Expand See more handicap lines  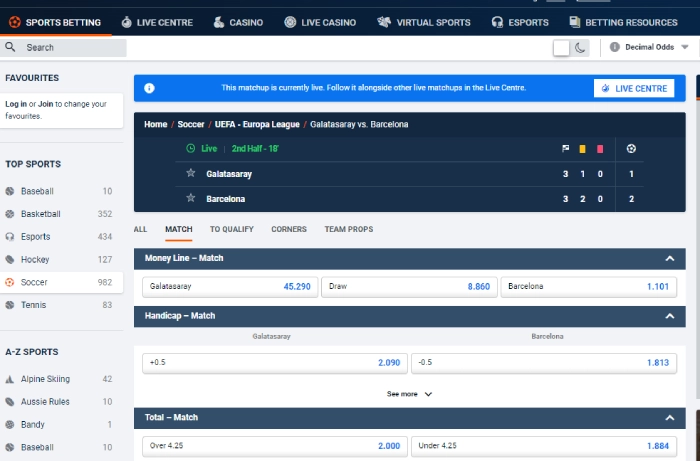click(409, 394)
